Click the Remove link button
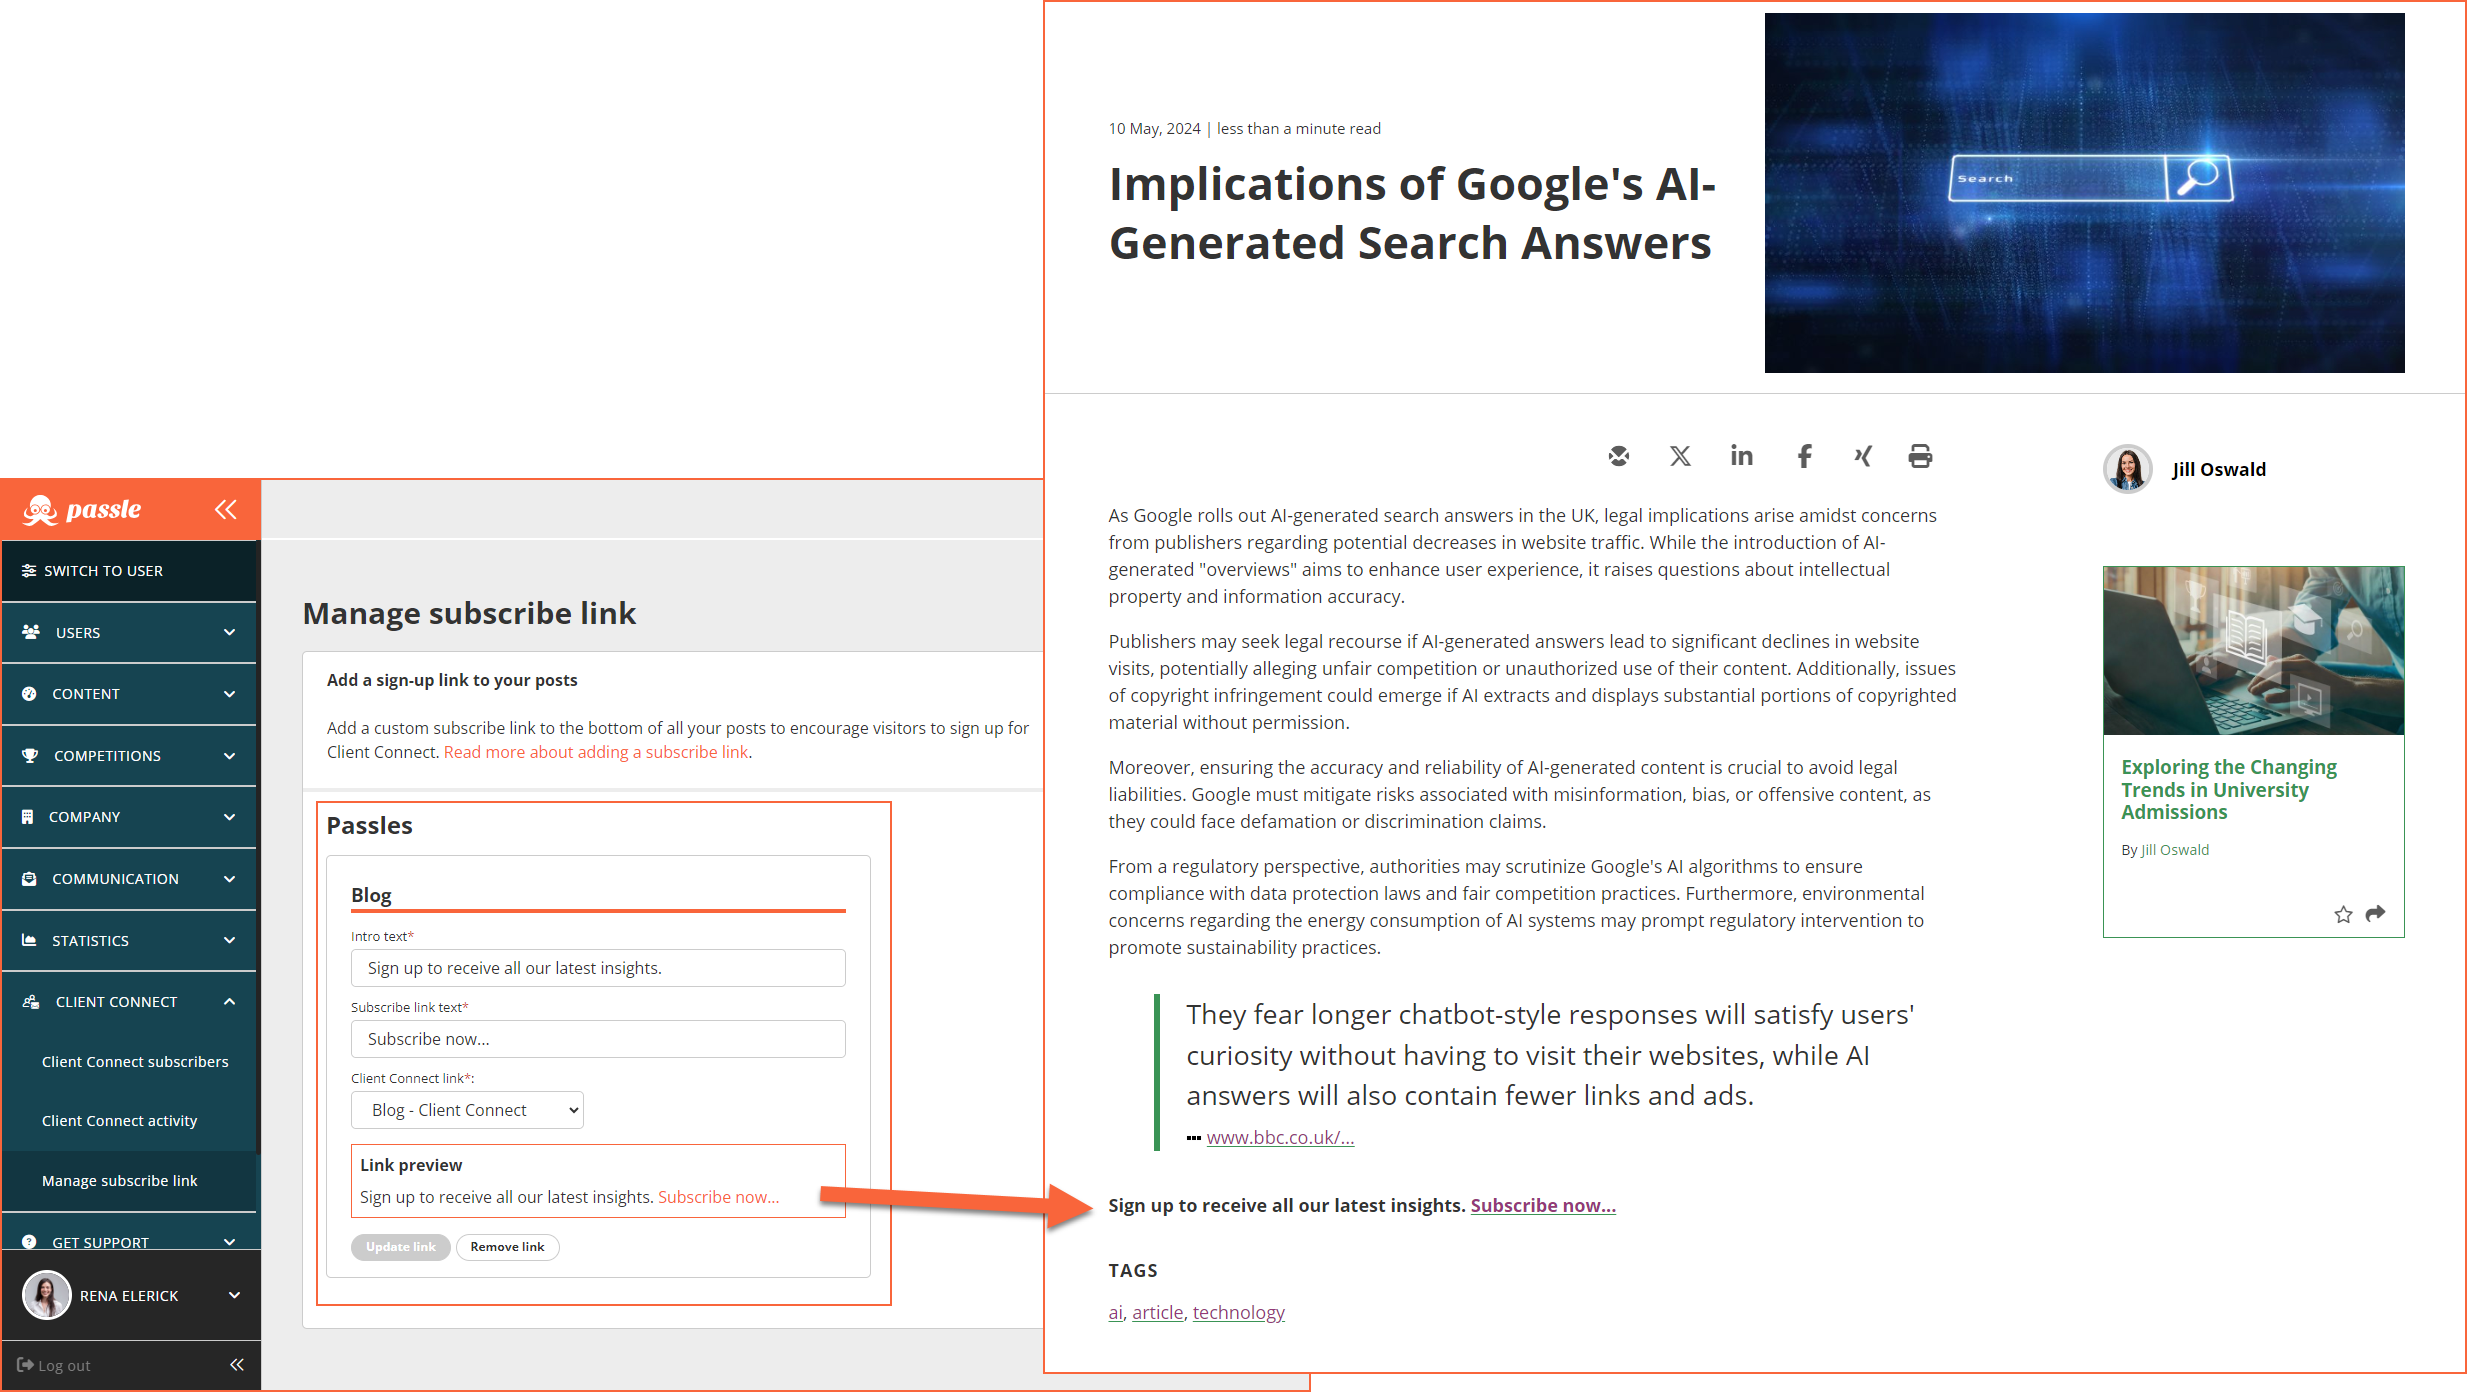Viewport: 2467px width, 1392px height. pos(507,1247)
